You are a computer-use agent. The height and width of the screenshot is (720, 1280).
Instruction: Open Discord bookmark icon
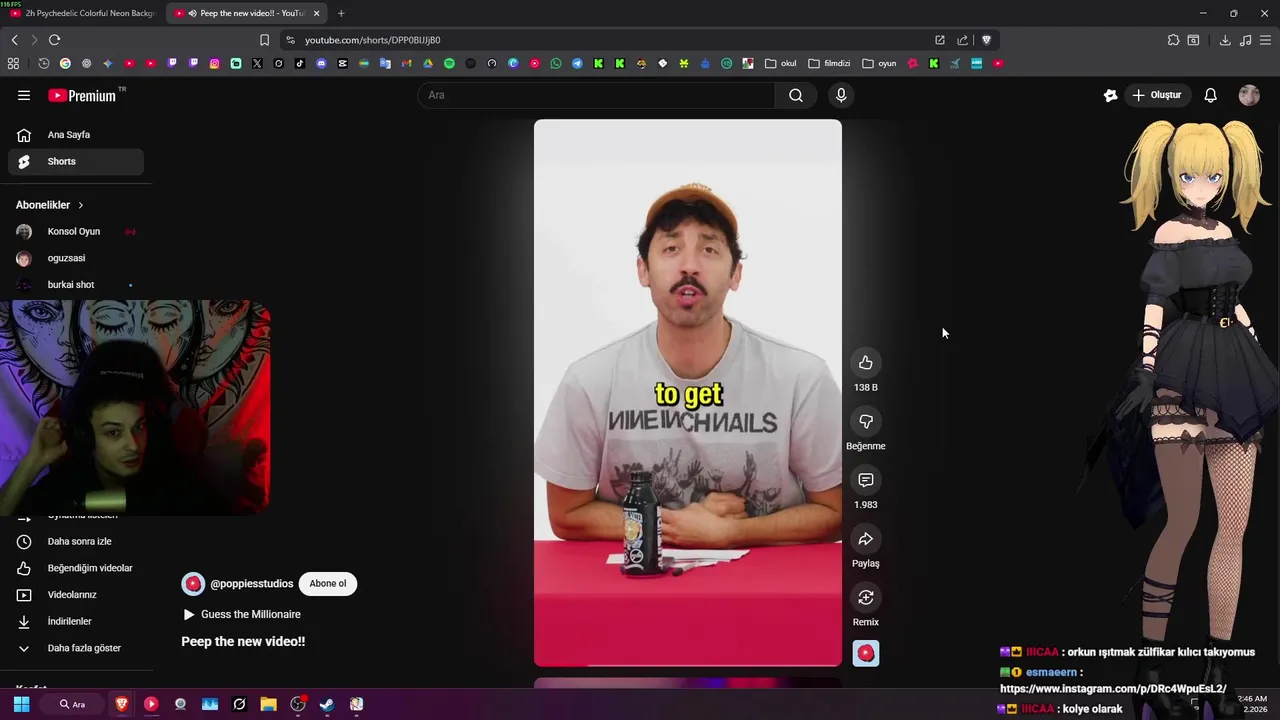[321, 63]
